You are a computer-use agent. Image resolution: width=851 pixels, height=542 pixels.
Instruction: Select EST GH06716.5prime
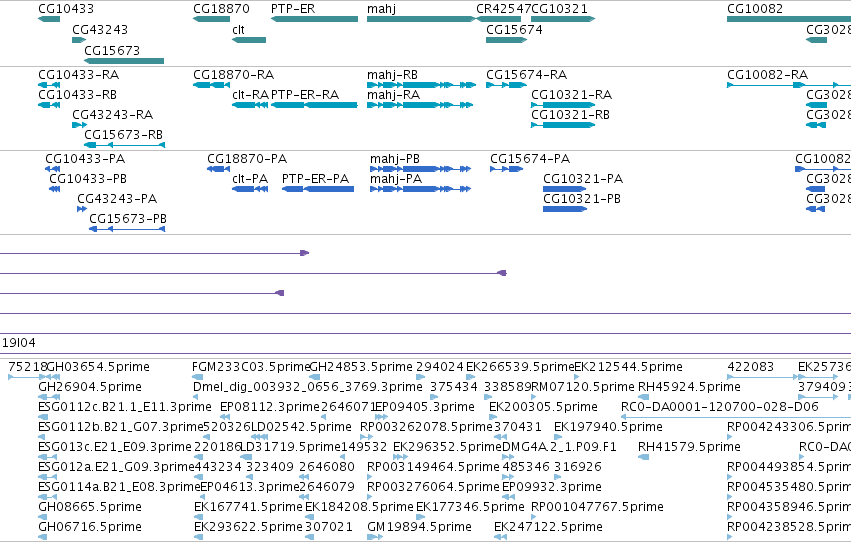tap(90, 527)
